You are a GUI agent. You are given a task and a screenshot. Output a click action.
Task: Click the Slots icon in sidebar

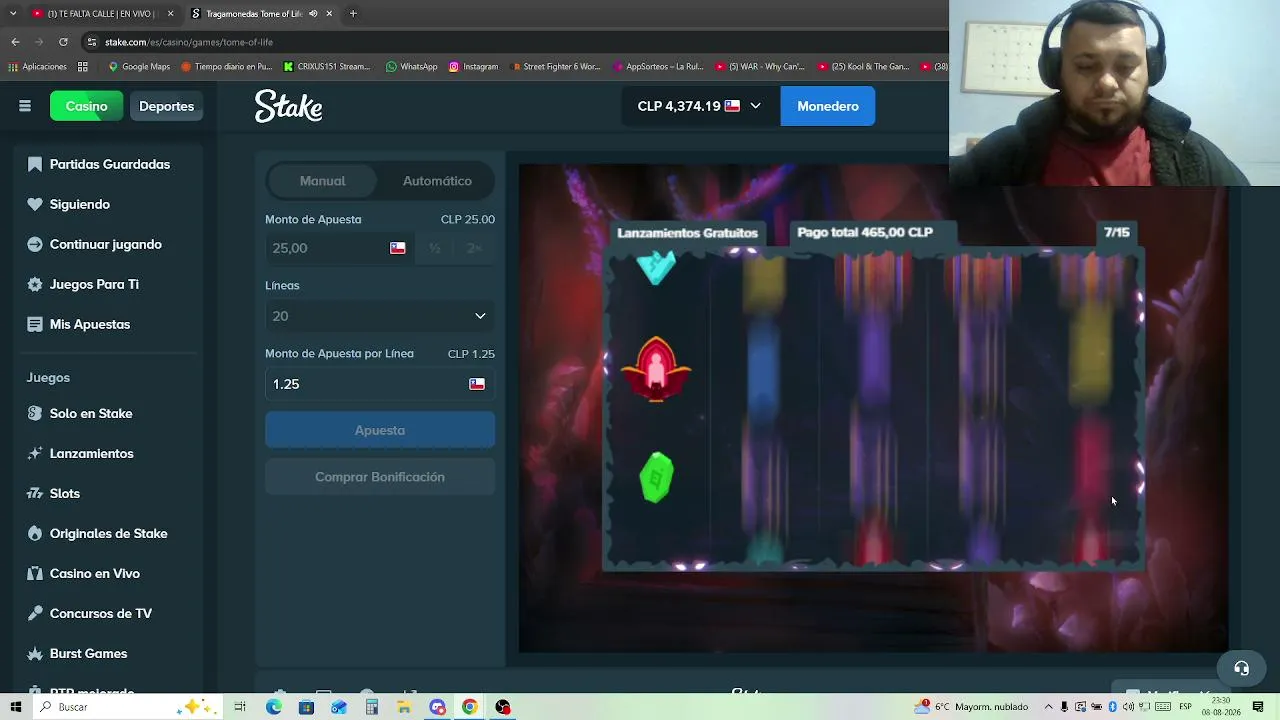click(x=35, y=493)
